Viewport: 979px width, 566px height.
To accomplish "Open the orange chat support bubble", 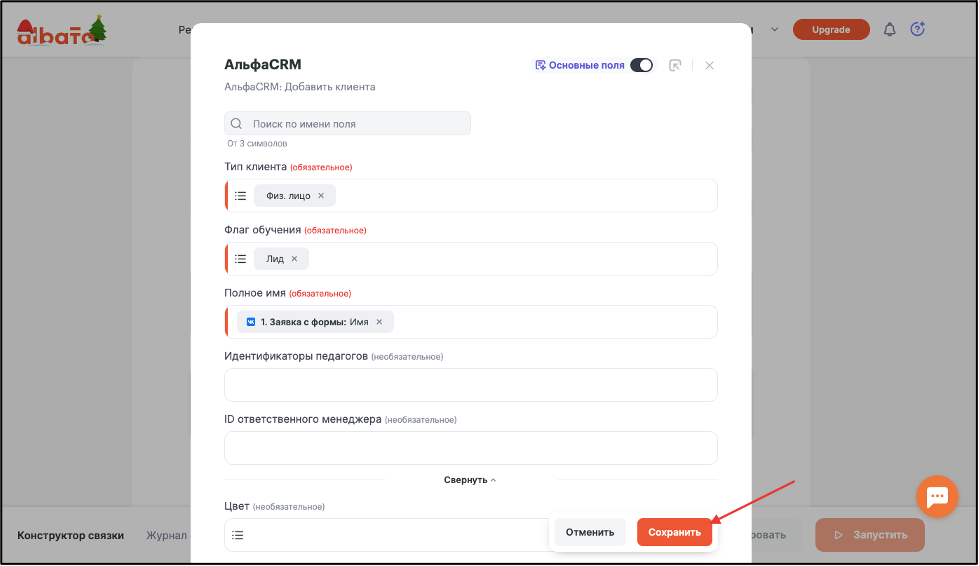I will (x=937, y=497).
